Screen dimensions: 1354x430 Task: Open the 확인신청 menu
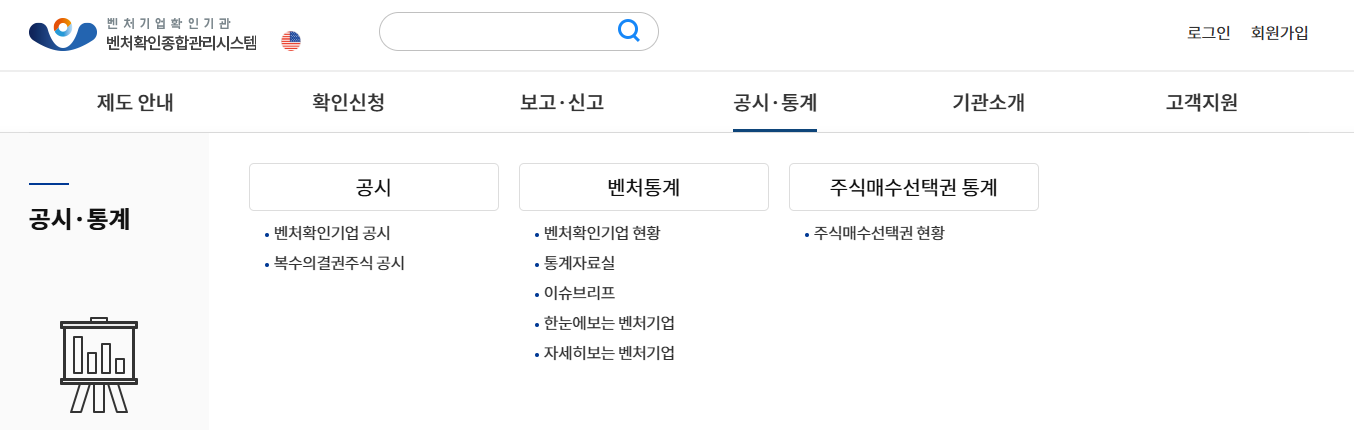coord(348,102)
